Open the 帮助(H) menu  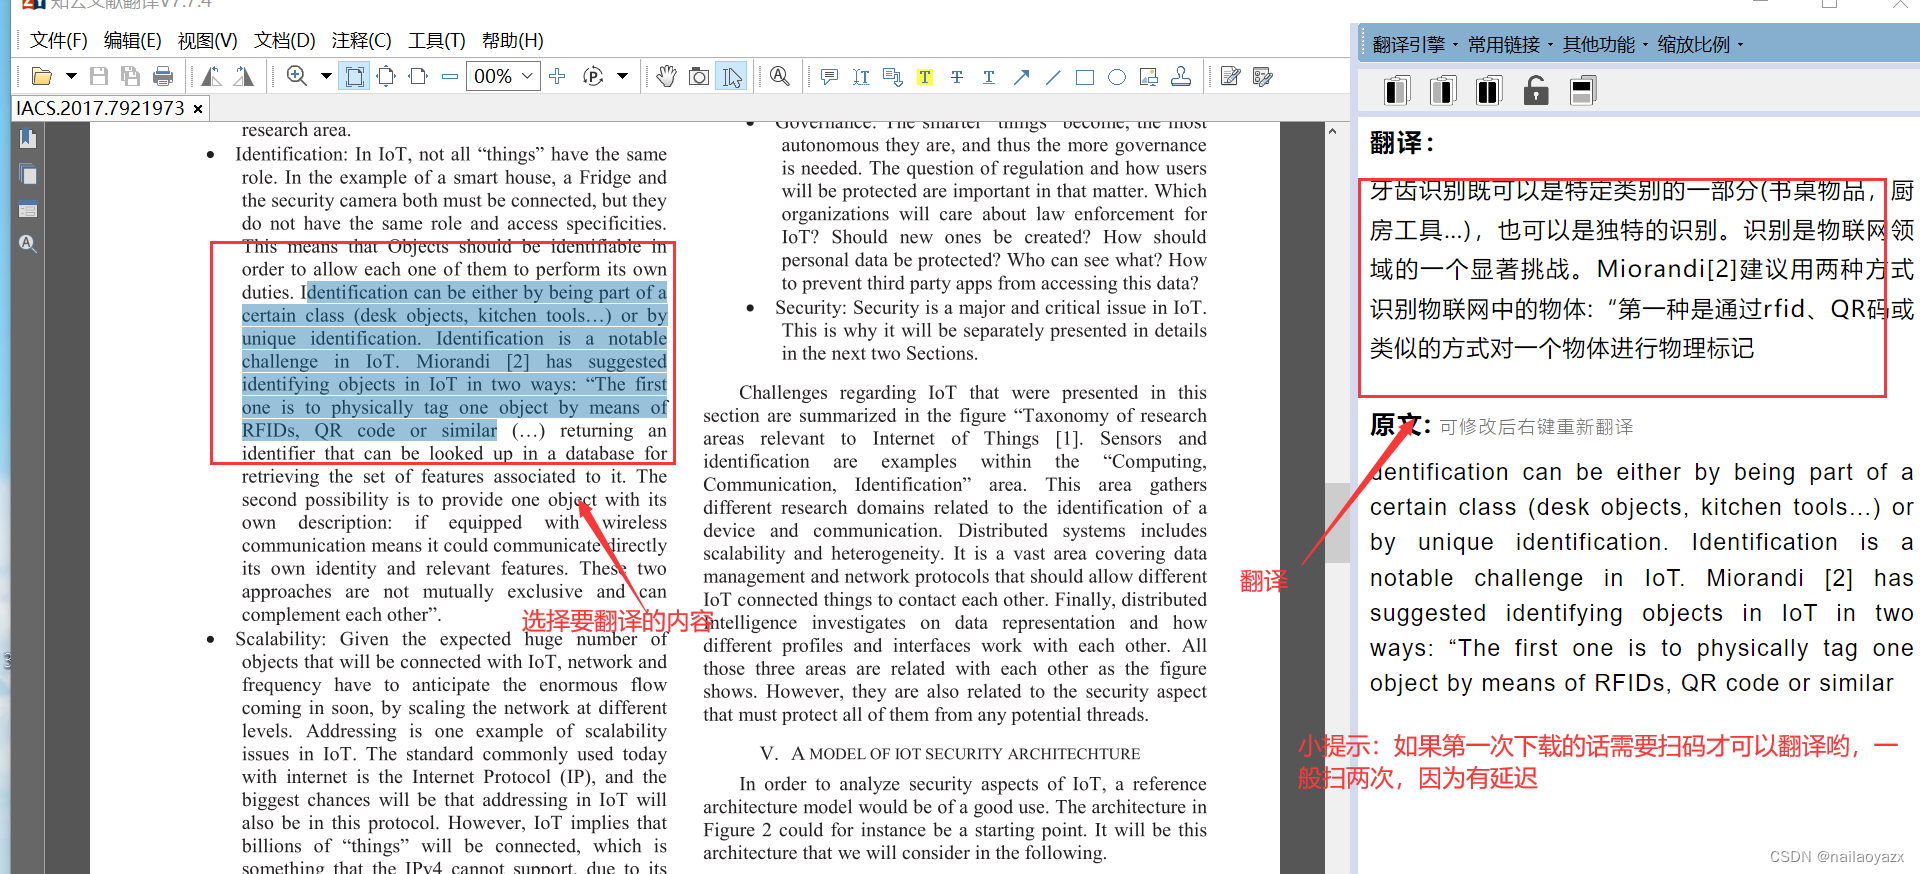click(x=513, y=40)
